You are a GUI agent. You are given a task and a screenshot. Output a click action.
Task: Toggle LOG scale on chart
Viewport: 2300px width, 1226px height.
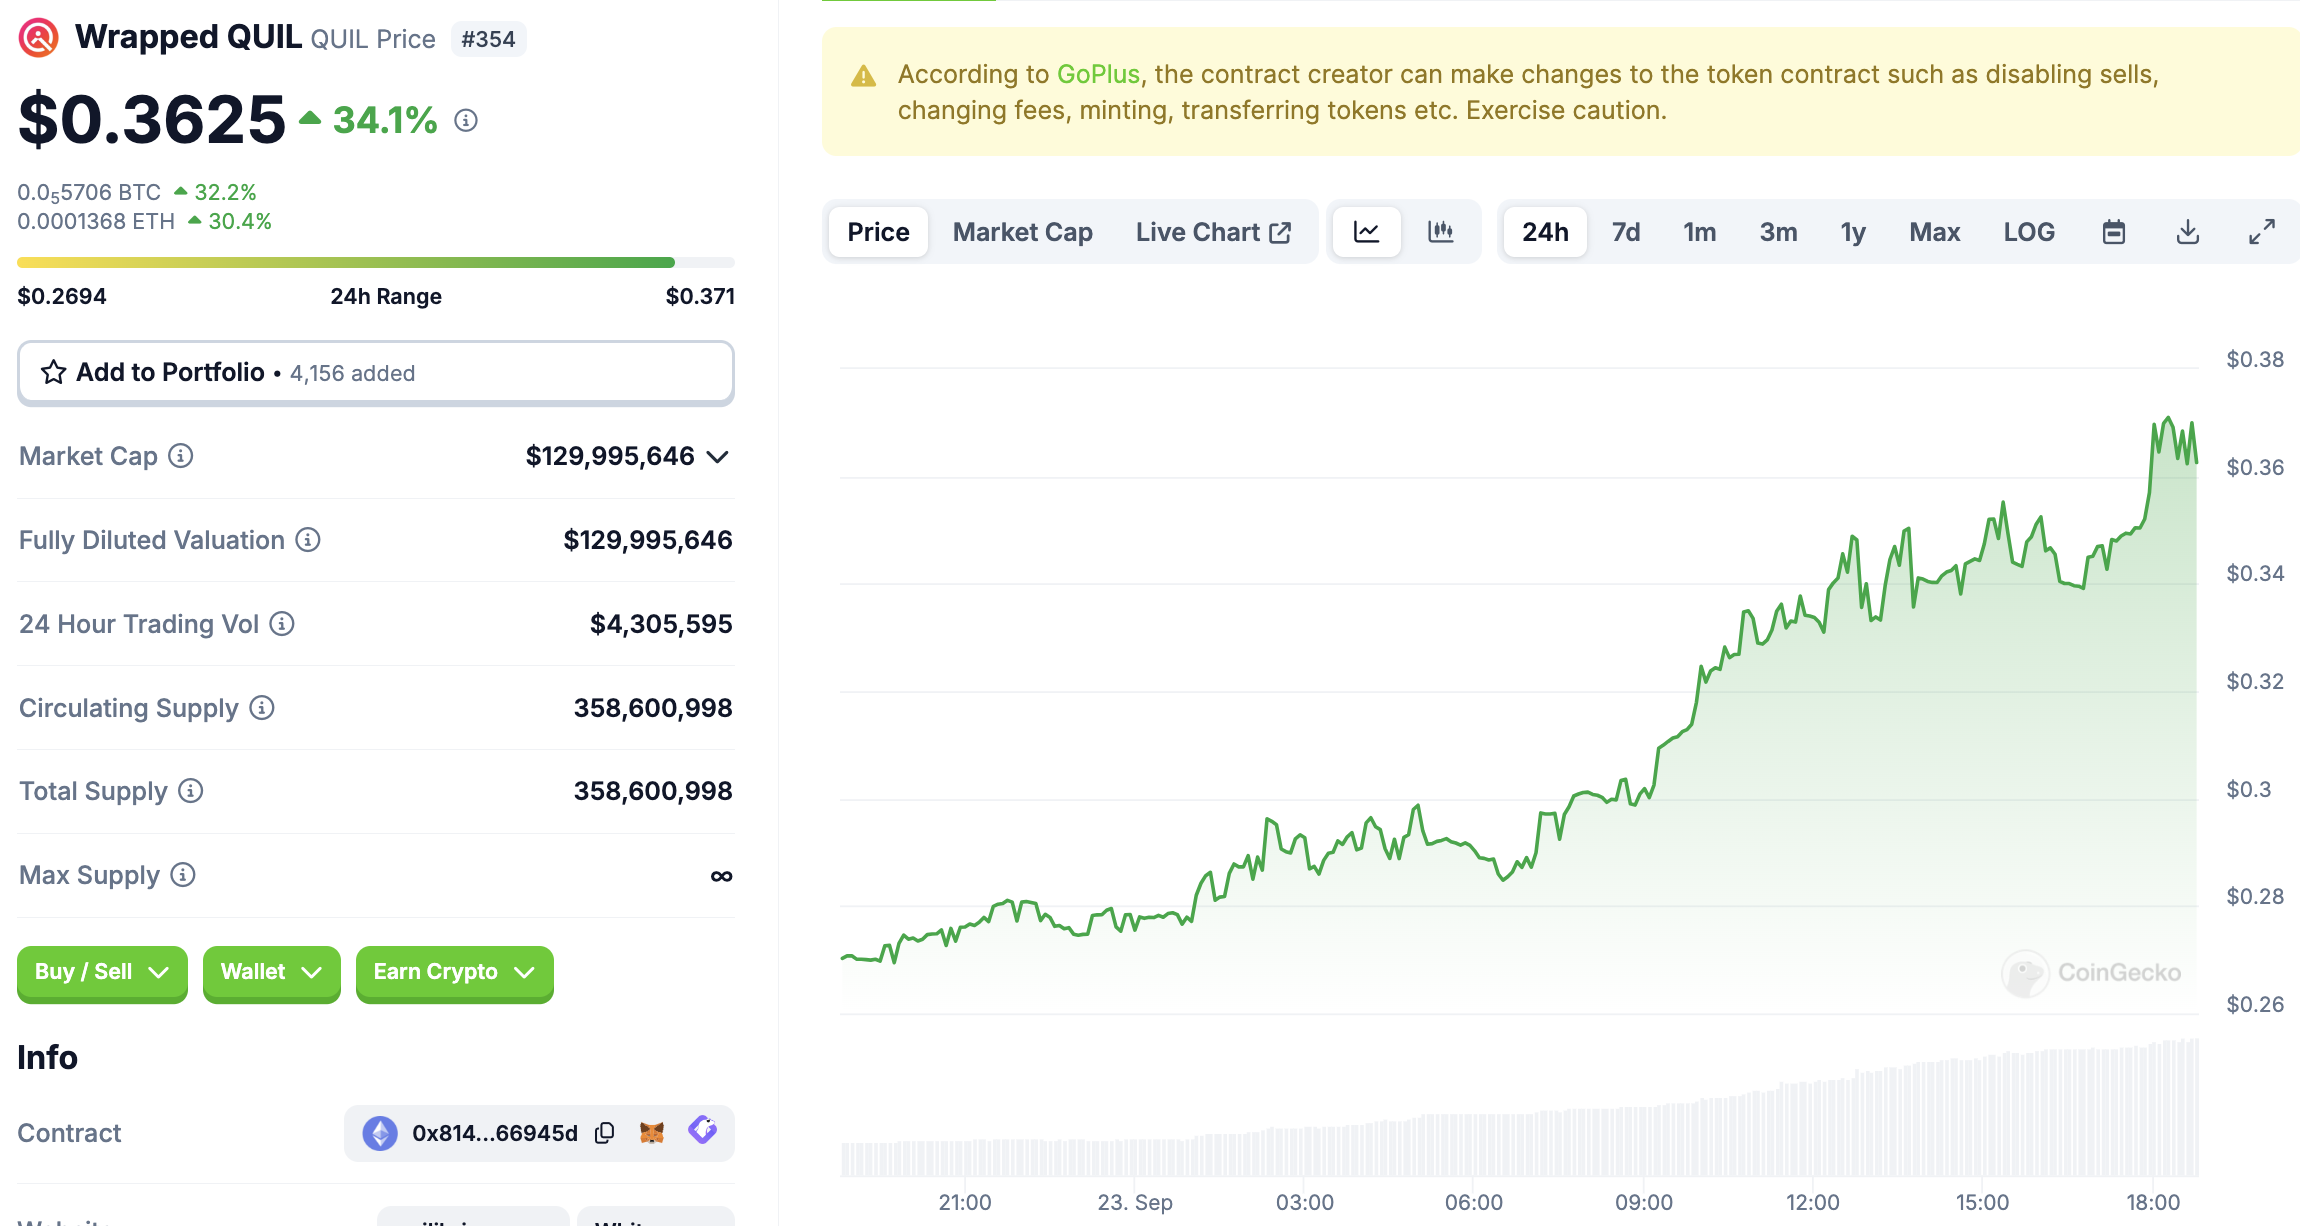click(2028, 232)
